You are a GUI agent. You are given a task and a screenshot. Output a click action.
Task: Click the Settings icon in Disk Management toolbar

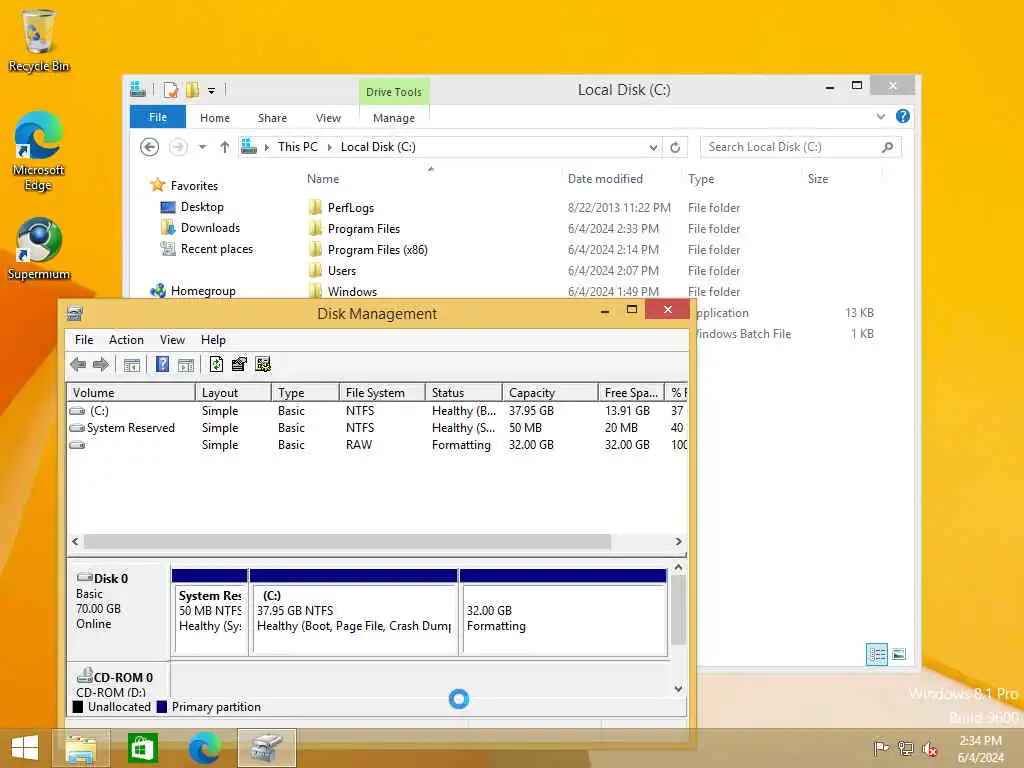click(x=263, y=364)
